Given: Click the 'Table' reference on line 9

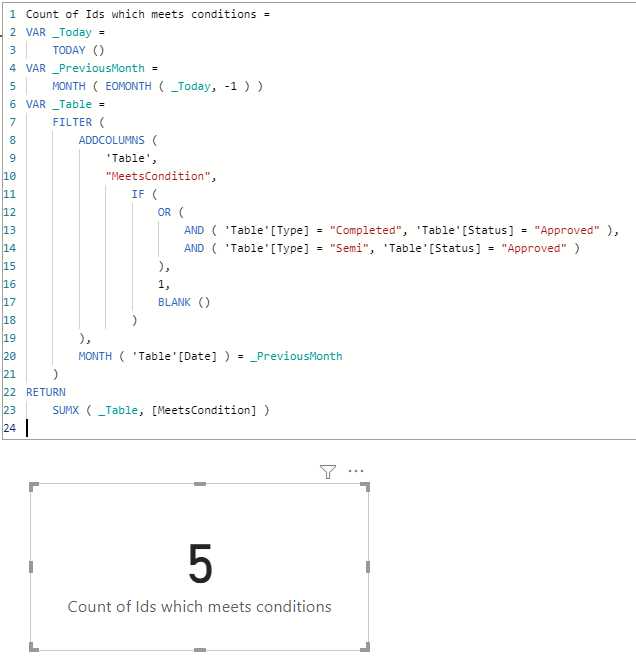Looking at the screenshot, I should [x=128, y=159].
